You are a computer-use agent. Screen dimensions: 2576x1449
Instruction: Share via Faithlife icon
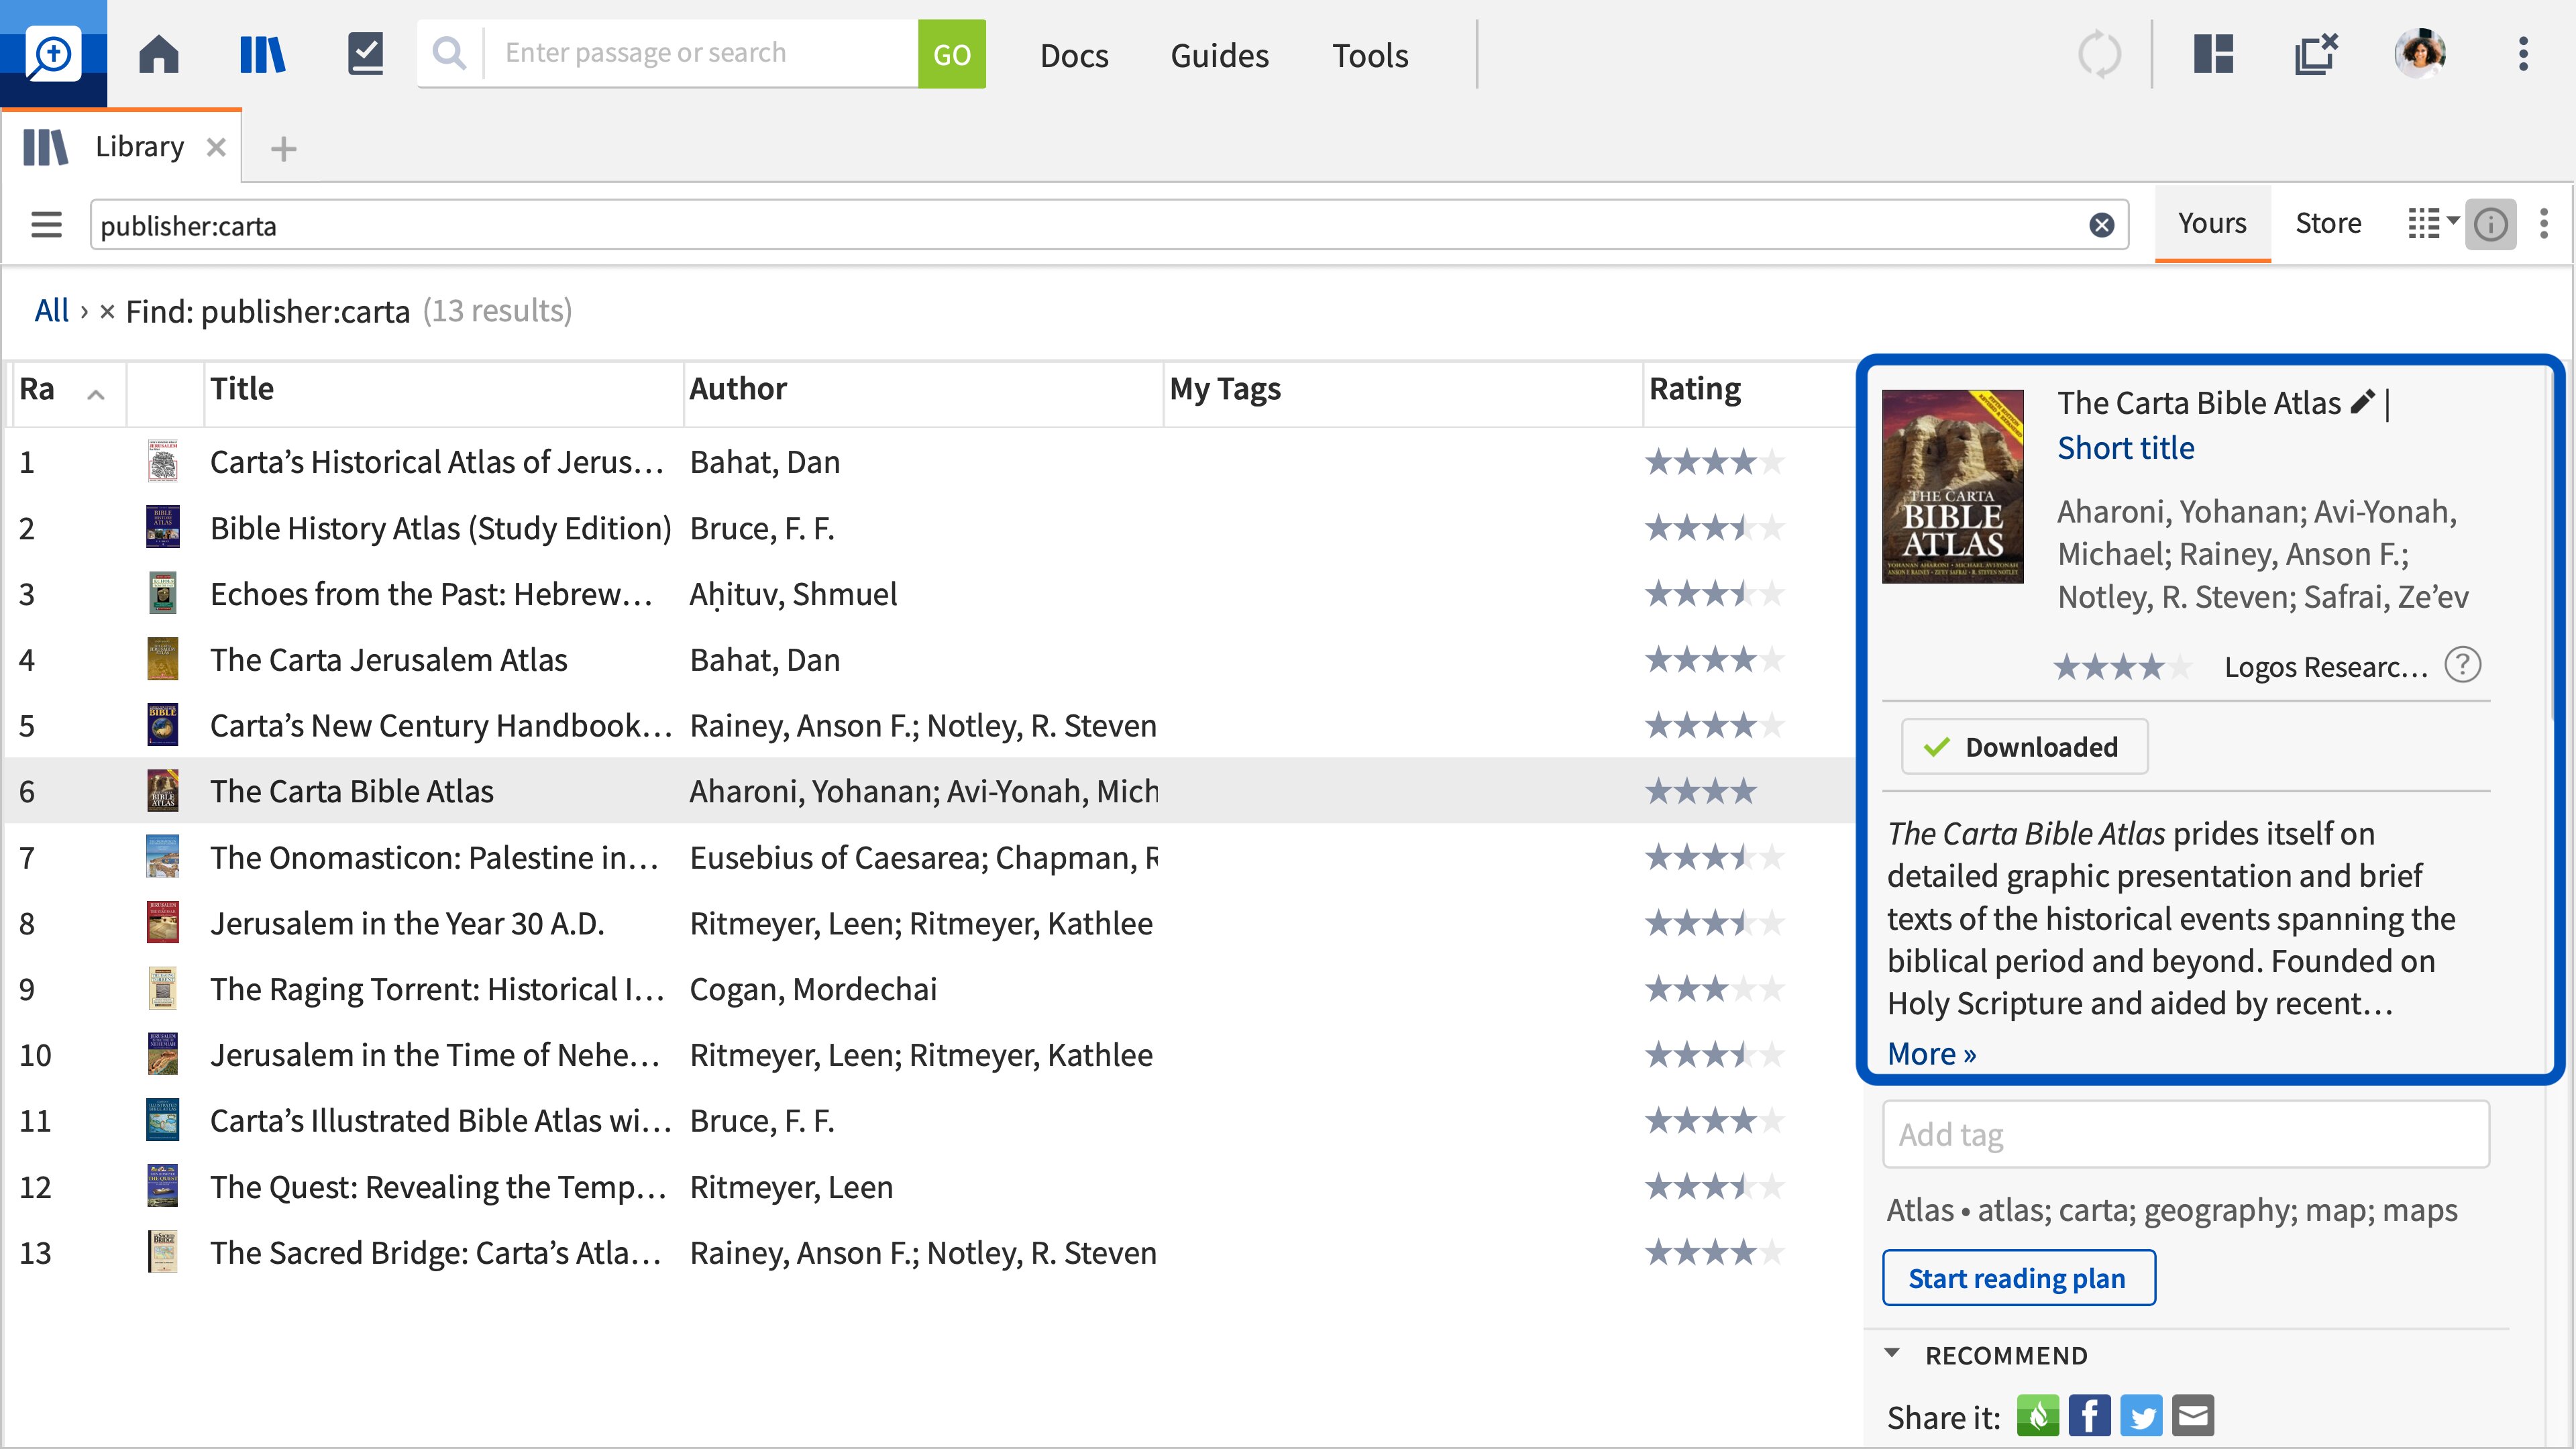pos(2037,1416)
